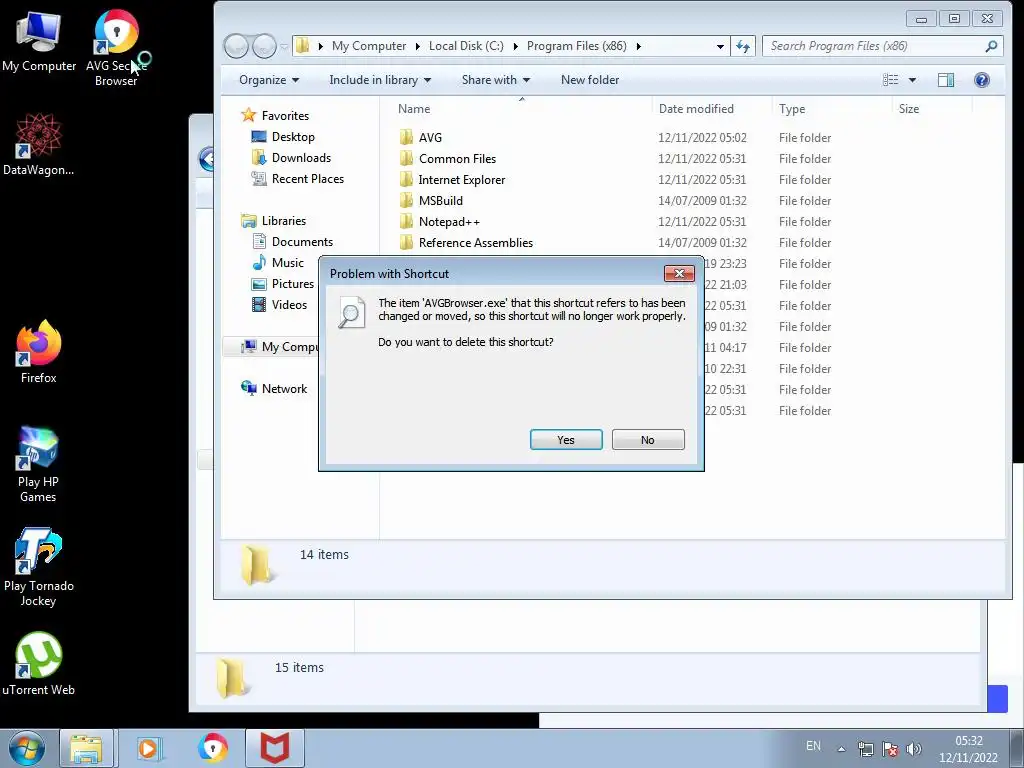Click the Explorer Back button

pos(236,46)
